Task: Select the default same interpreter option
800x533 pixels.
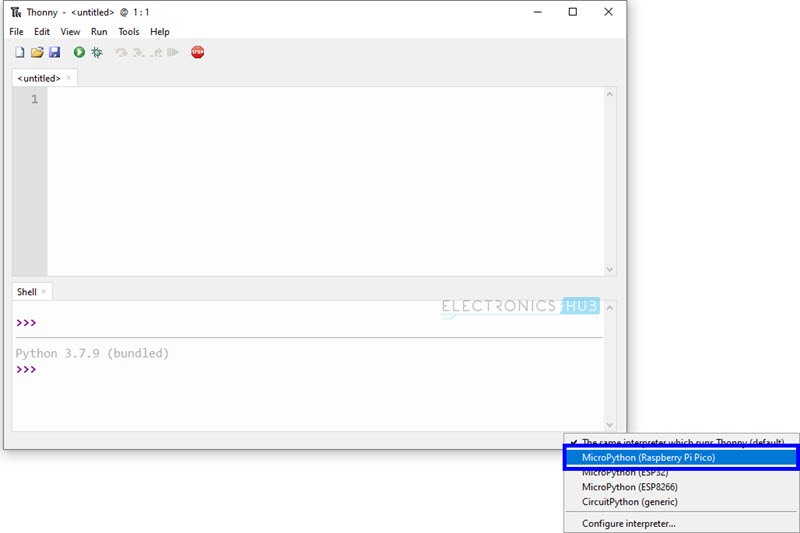Action: click(682, 442)
